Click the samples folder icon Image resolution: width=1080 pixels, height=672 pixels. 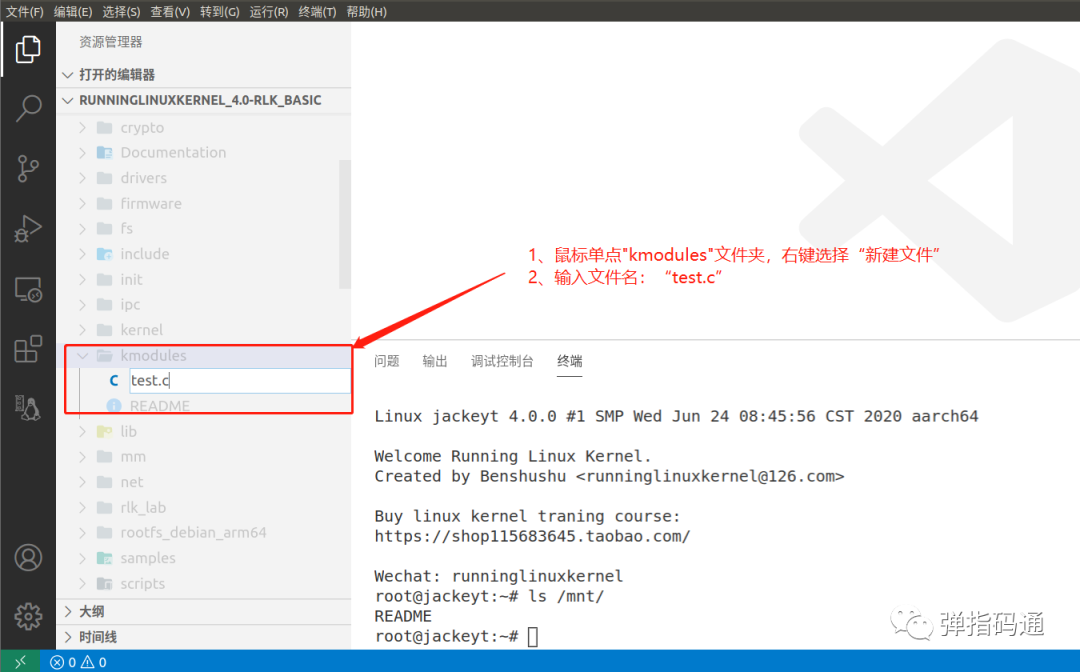coord(105,558)
